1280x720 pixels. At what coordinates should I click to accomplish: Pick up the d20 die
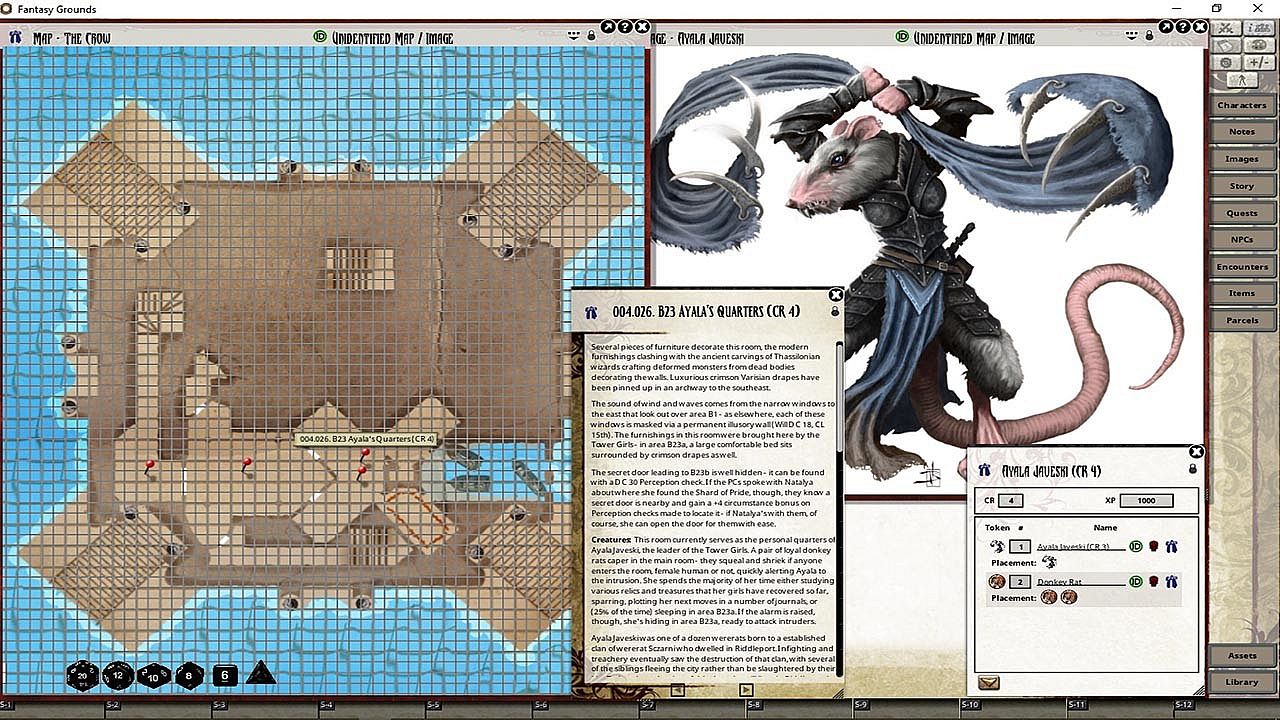click(82, 676)
